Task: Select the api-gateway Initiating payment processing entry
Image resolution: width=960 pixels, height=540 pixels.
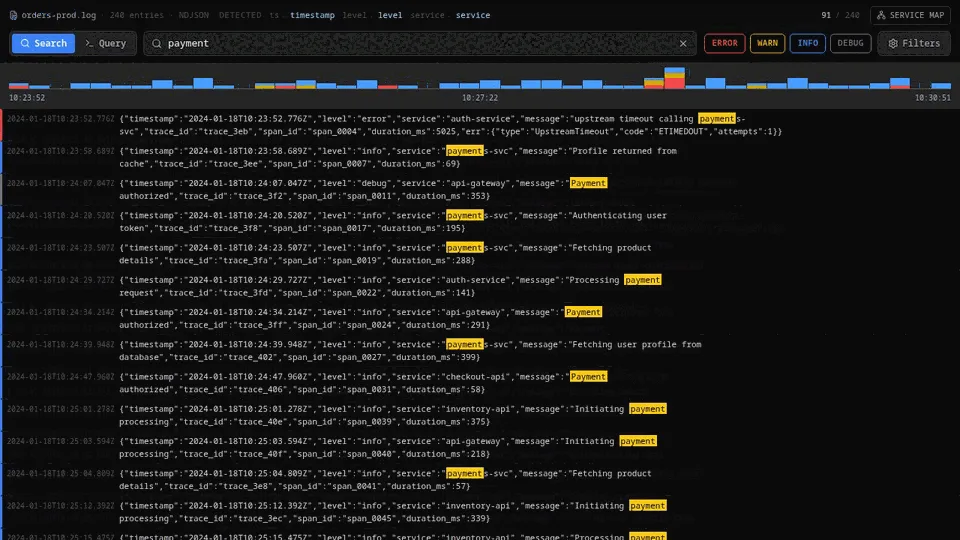Action: (x=480, y=448)
